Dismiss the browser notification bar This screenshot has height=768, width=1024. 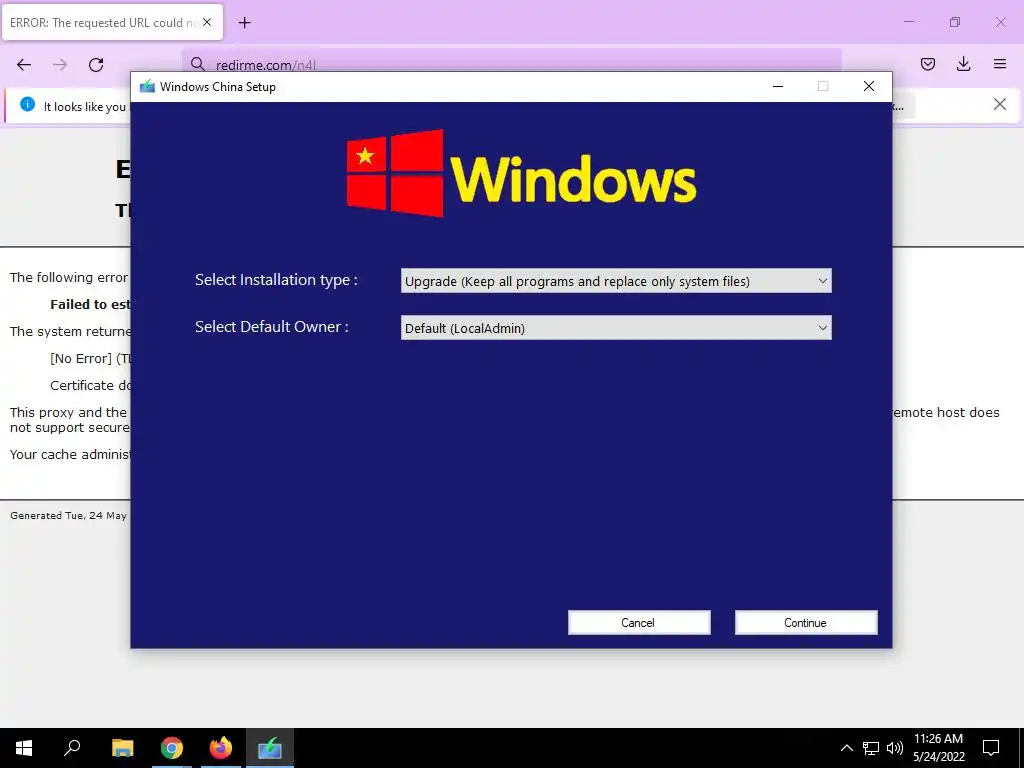(999, 104)
